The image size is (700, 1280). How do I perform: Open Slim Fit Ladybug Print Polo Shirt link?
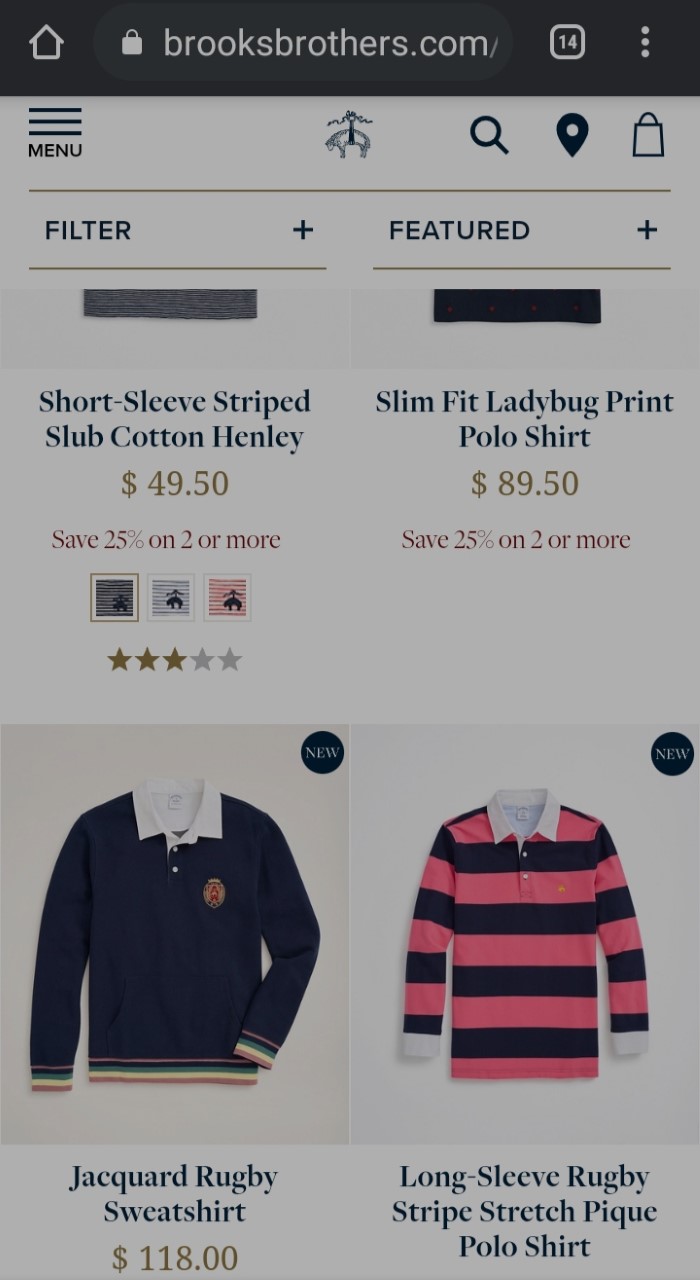click(525, 419)
